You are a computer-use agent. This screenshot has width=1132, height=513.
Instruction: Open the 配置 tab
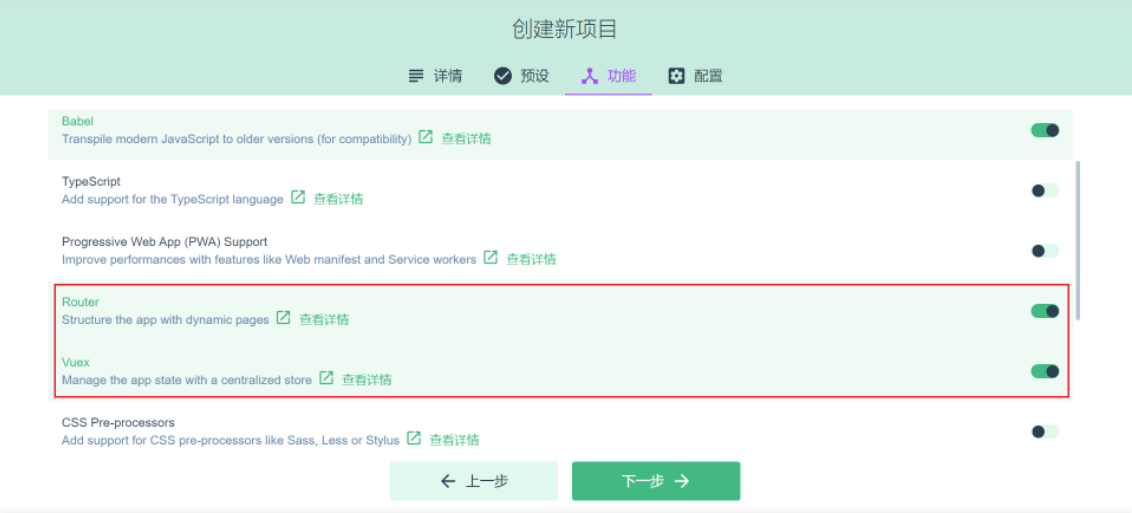(x=695, y=76)
